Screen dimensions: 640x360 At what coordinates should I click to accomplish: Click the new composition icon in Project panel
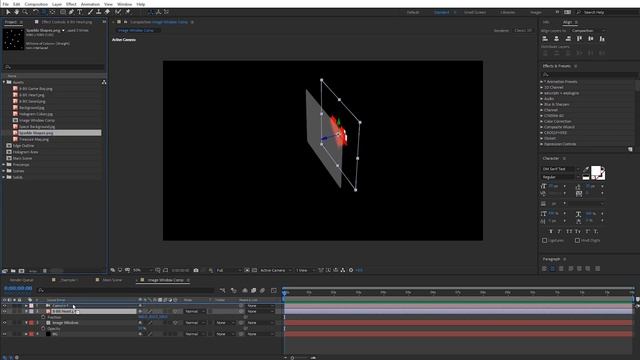(x=21, y=271)
